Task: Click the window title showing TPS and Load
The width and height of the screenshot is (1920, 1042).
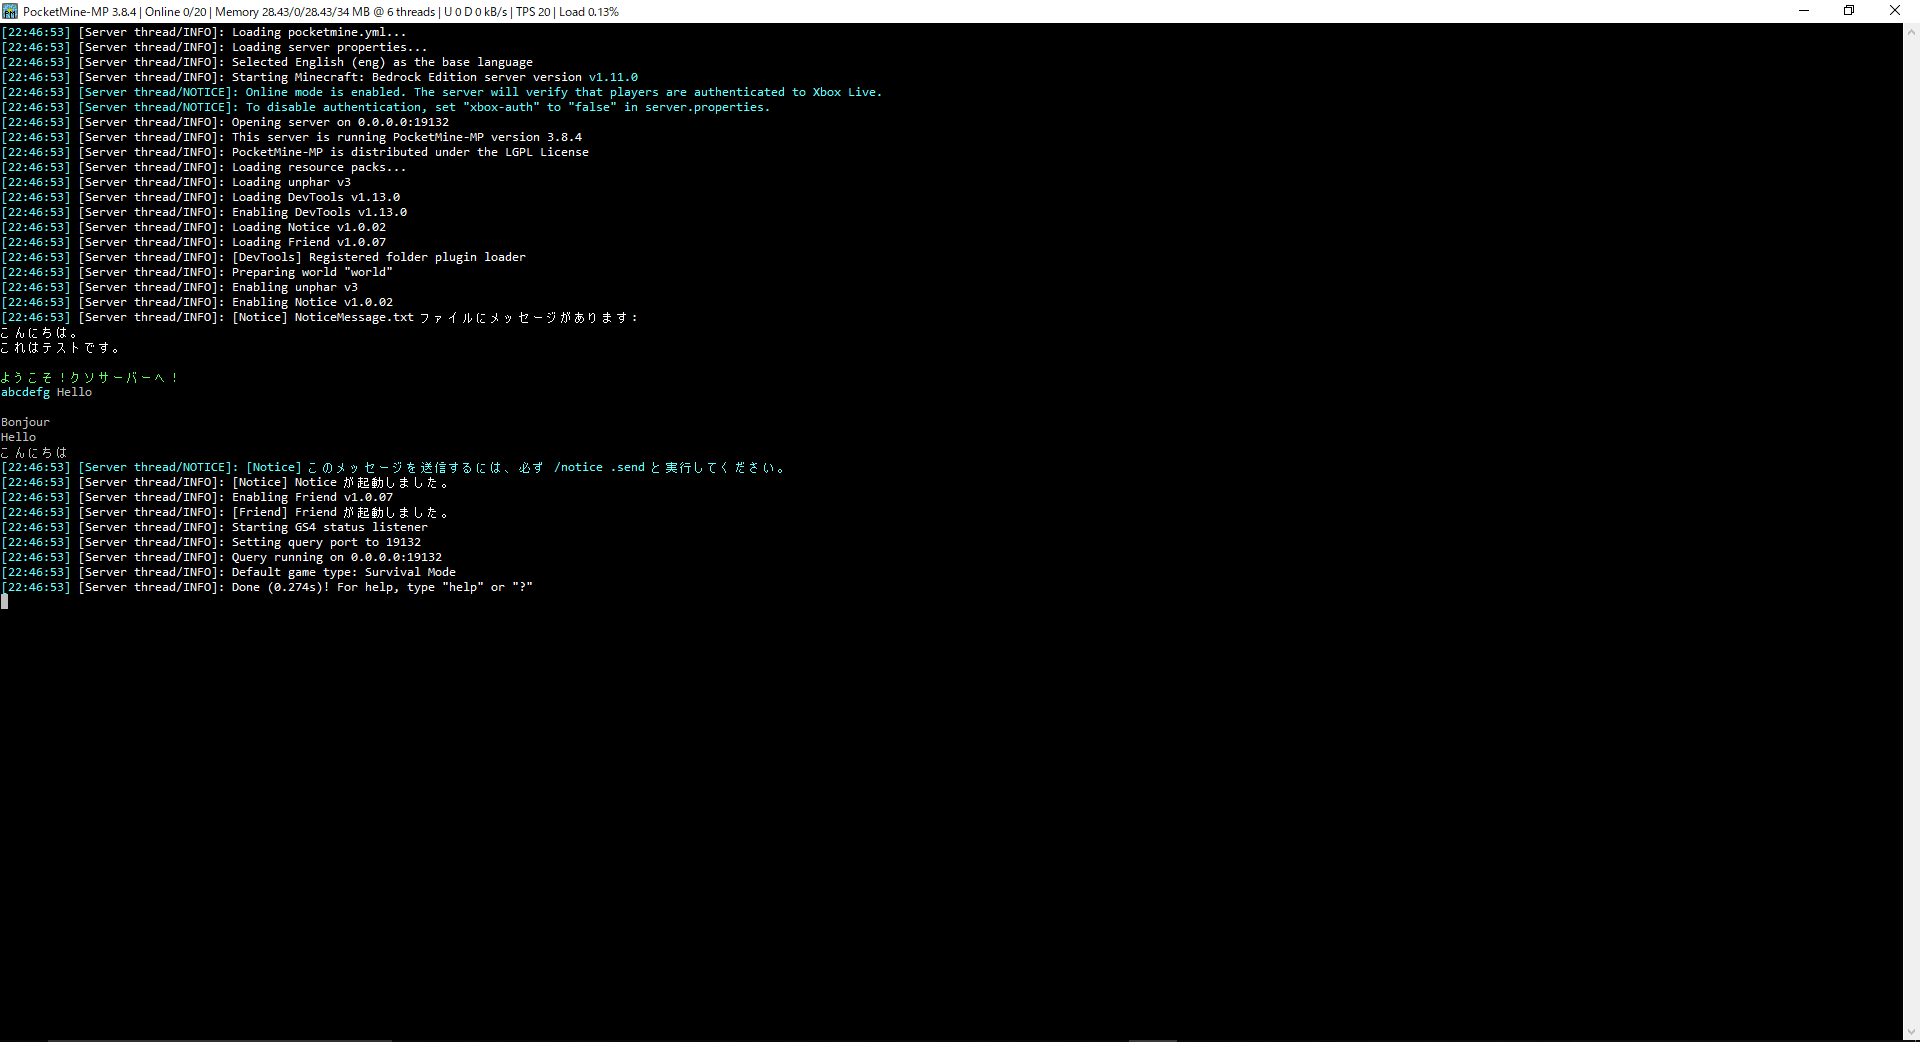Action: click(320, 12)
